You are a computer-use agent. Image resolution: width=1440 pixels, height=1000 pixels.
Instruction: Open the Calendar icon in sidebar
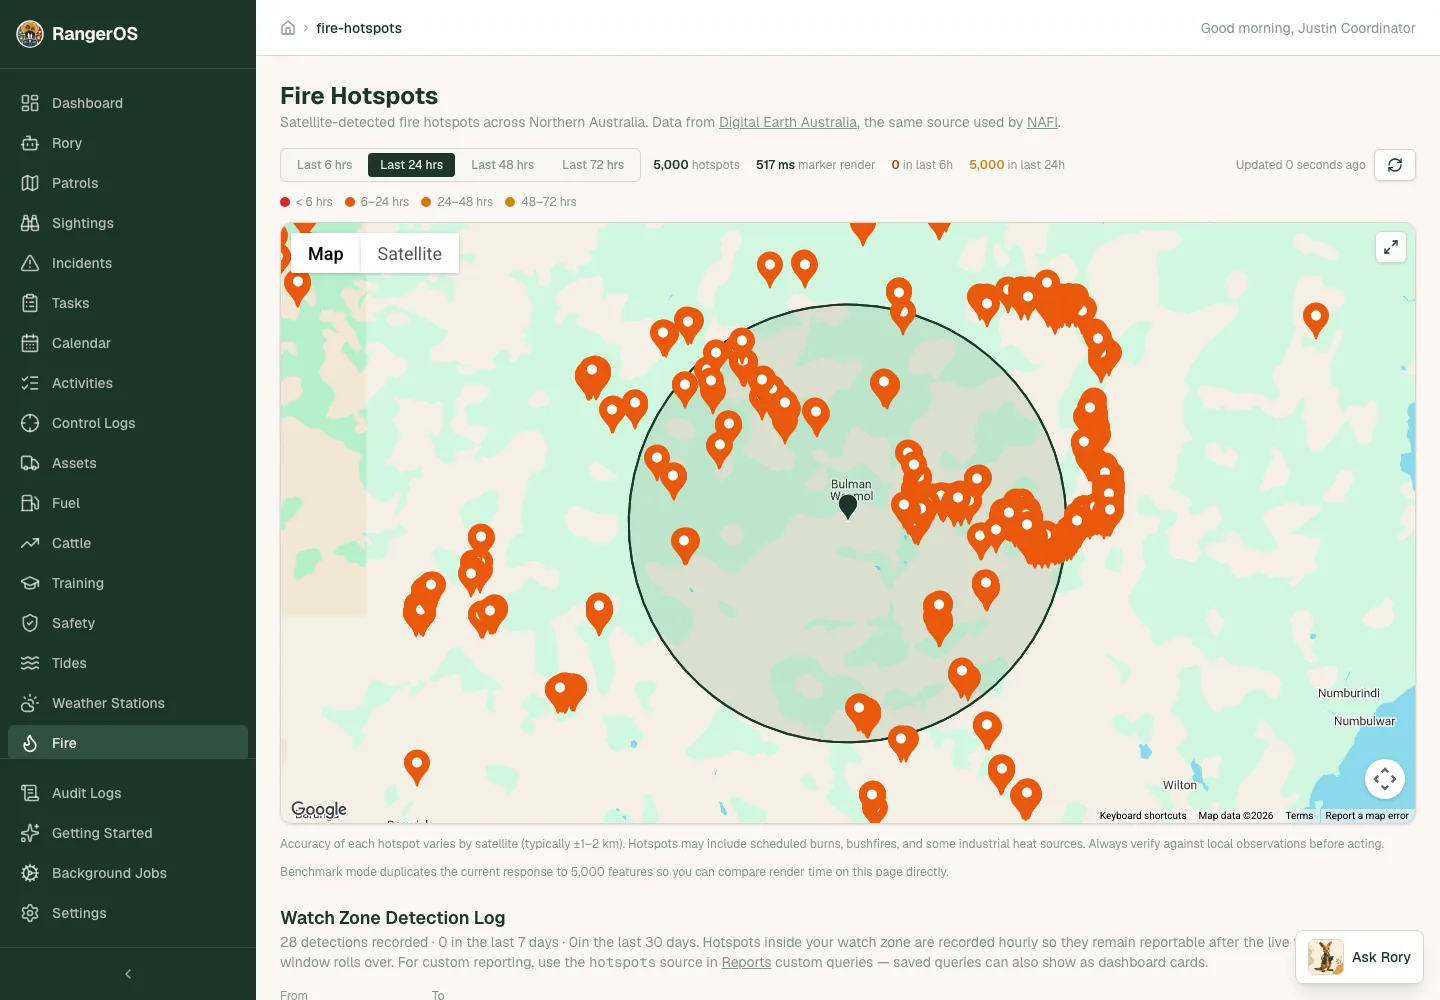pos(30,343)
